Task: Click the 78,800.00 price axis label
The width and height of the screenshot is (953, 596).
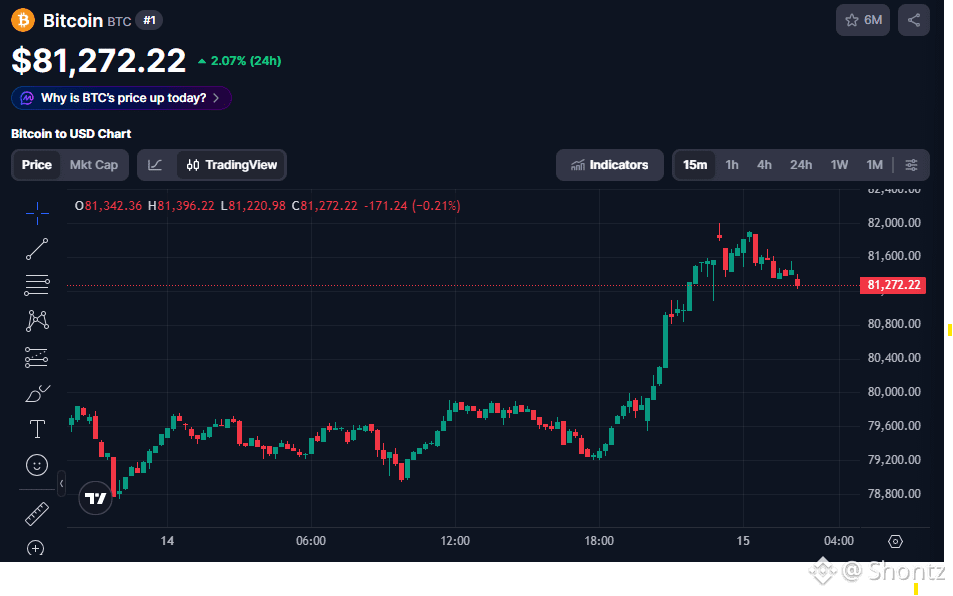Action: [x=893, y=494]
